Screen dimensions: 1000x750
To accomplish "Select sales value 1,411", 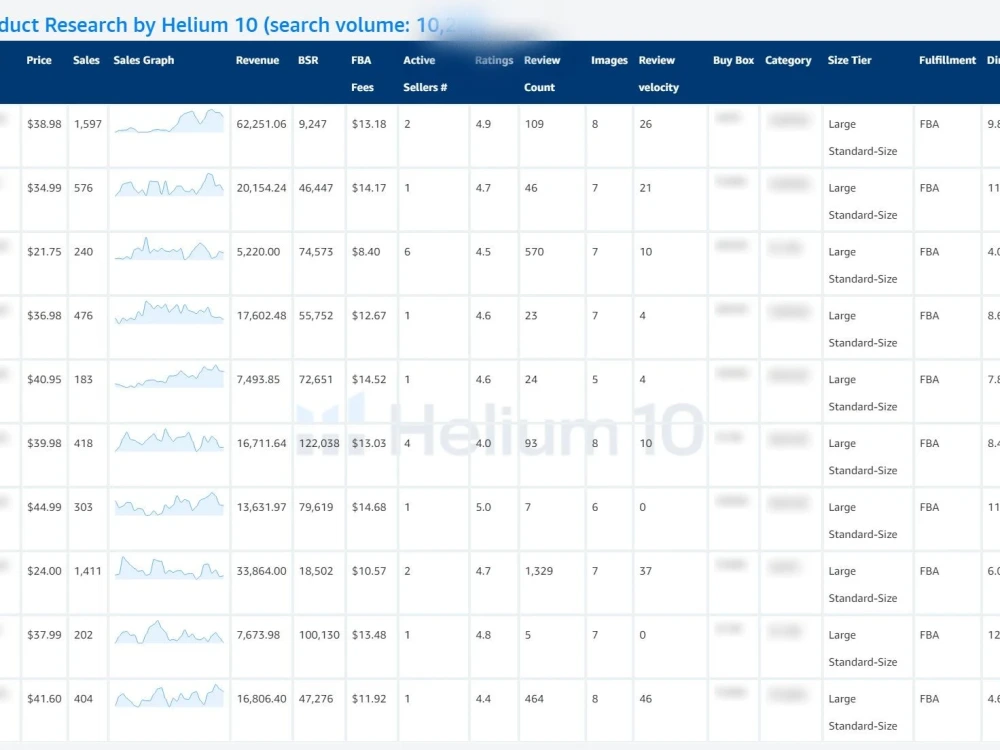I will pyautogui.click(x=87, y=570).
